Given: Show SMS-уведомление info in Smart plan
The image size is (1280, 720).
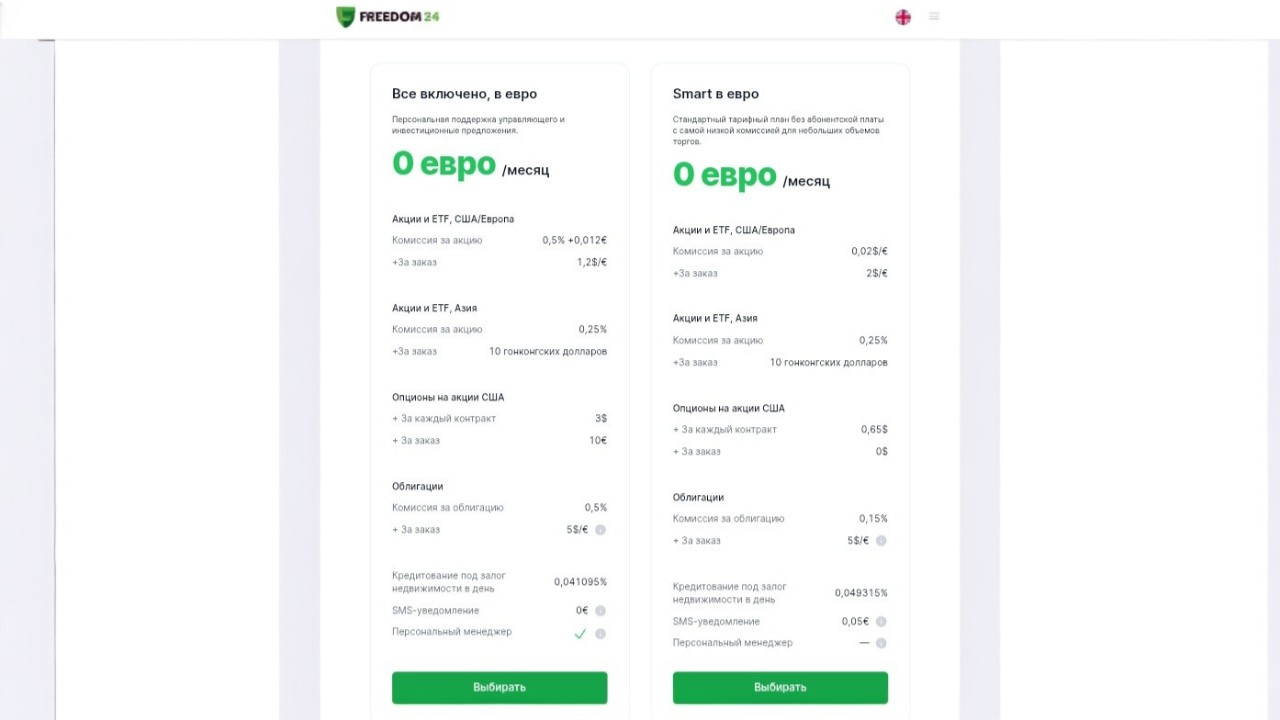Looking at the screenshot, I should 881,622.
